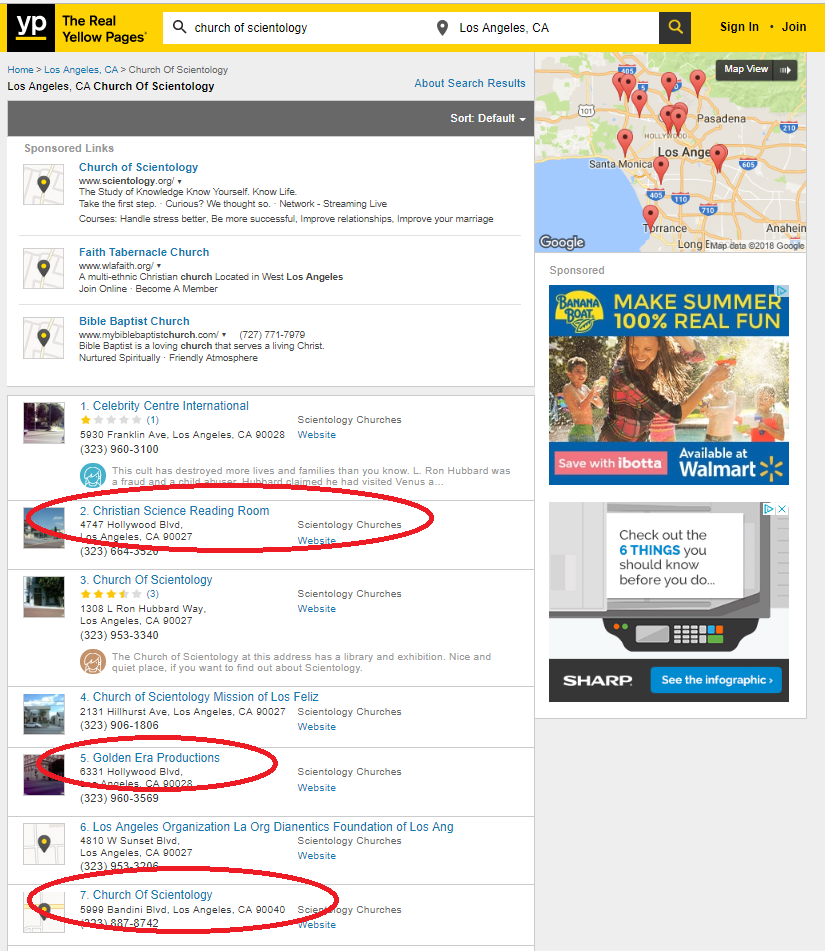The height and width of the screenshot is (951, 825).
Task: Click the star rating of Celebrity Centre International
Action: [x=111, y=420]
